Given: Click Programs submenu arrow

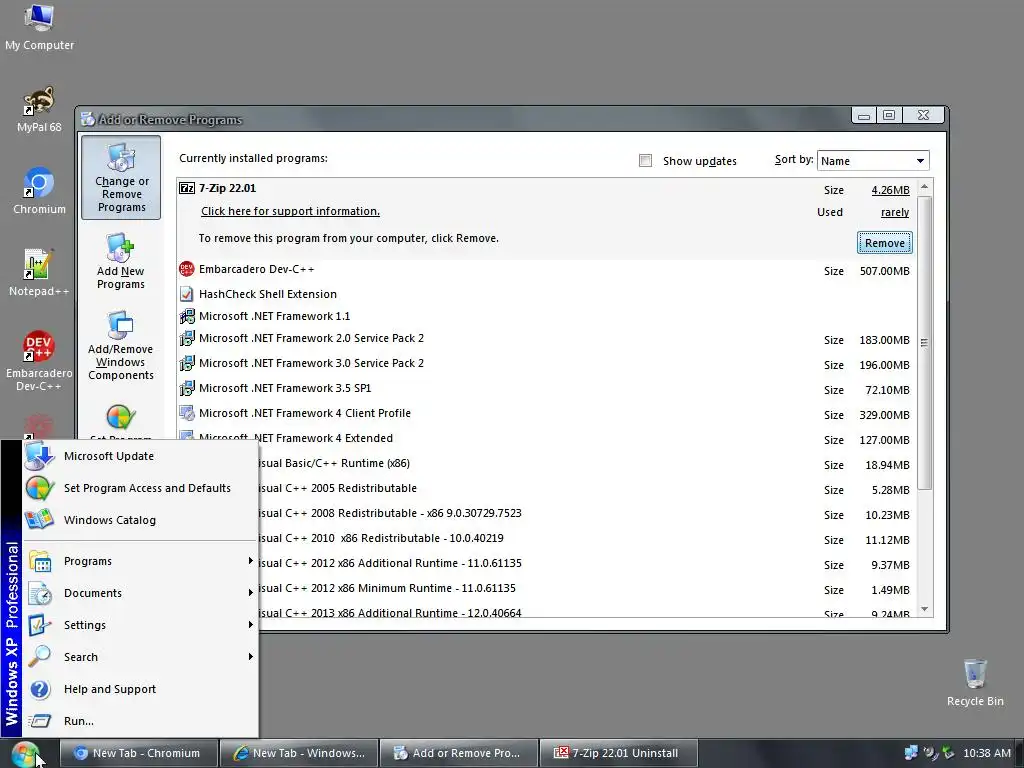Looking at the screenshot, I should coord(250,560).
